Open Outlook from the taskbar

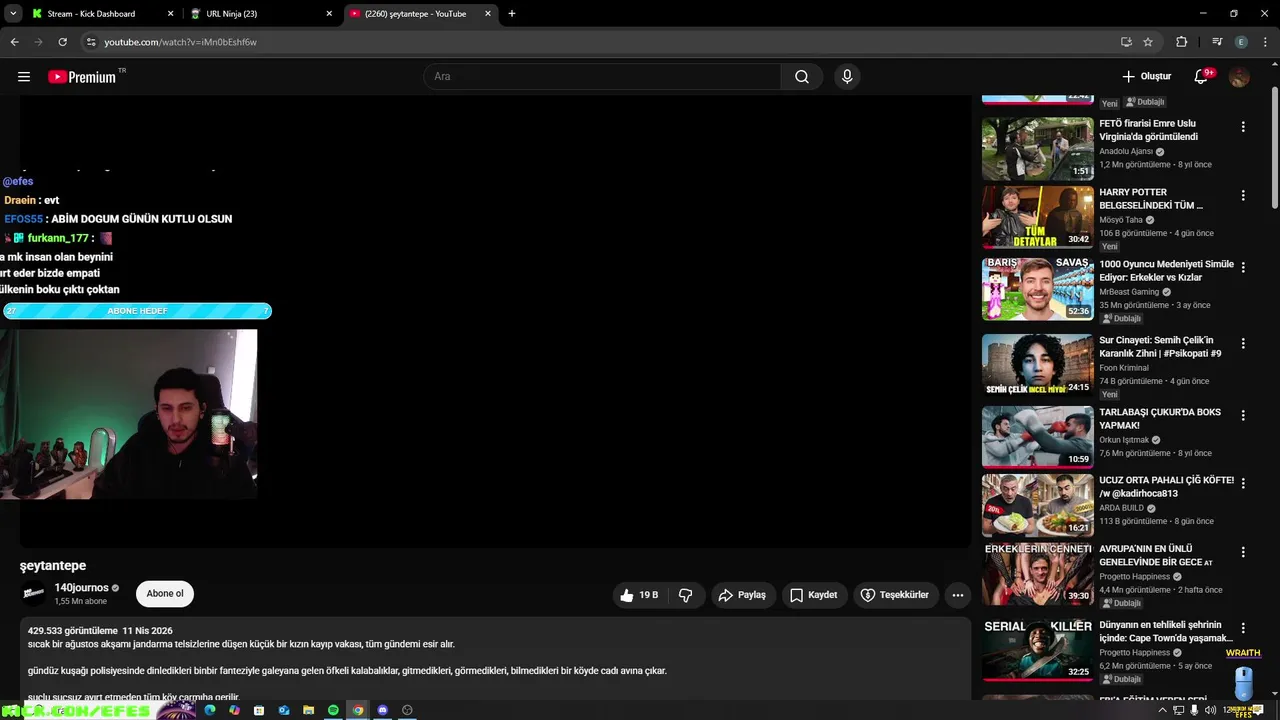point(284,710)
